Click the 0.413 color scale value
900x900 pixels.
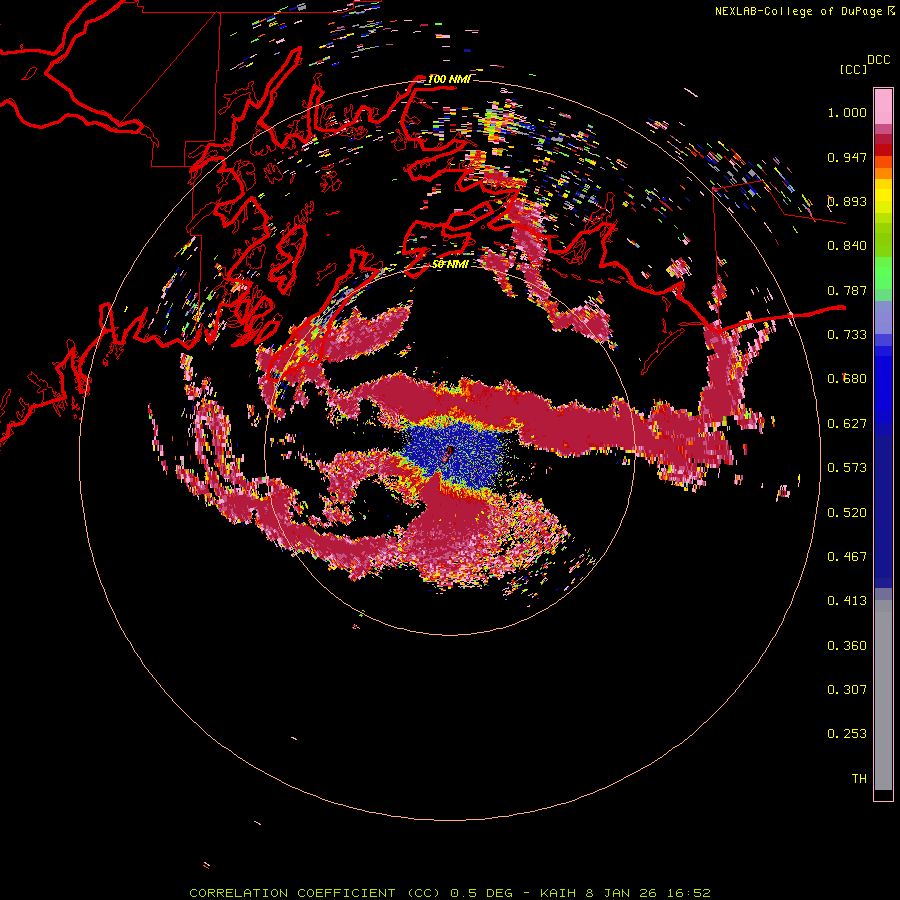(847, 601)
